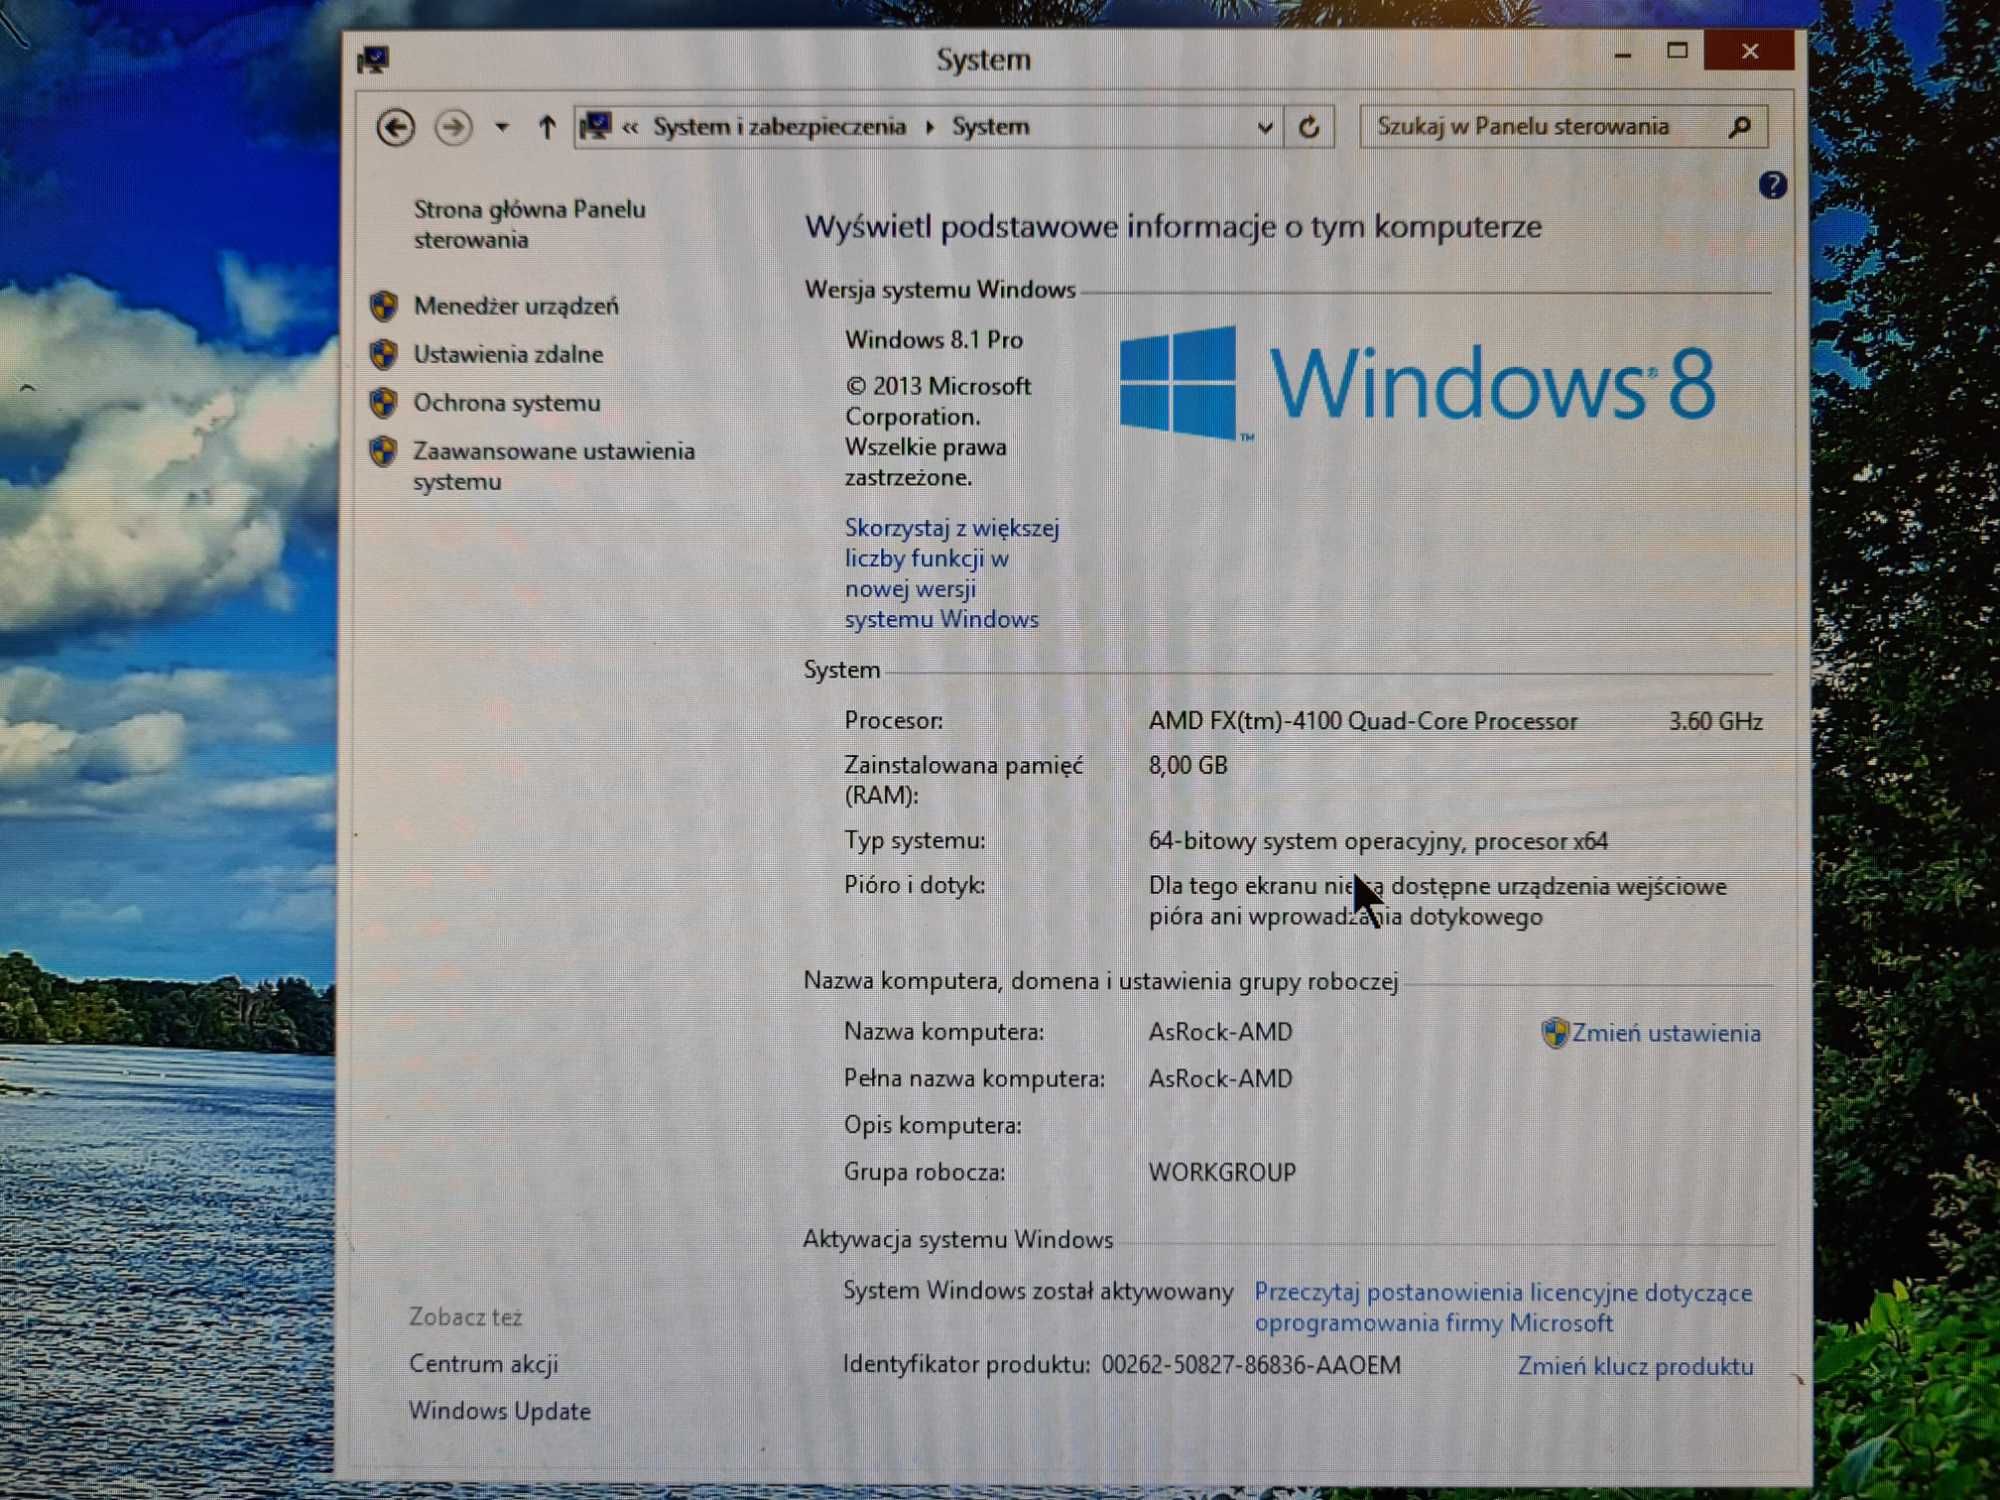Click the '8,00 GB' RAM value
Viewport: 2000px width, 1500px height.
coord(1188,766)
